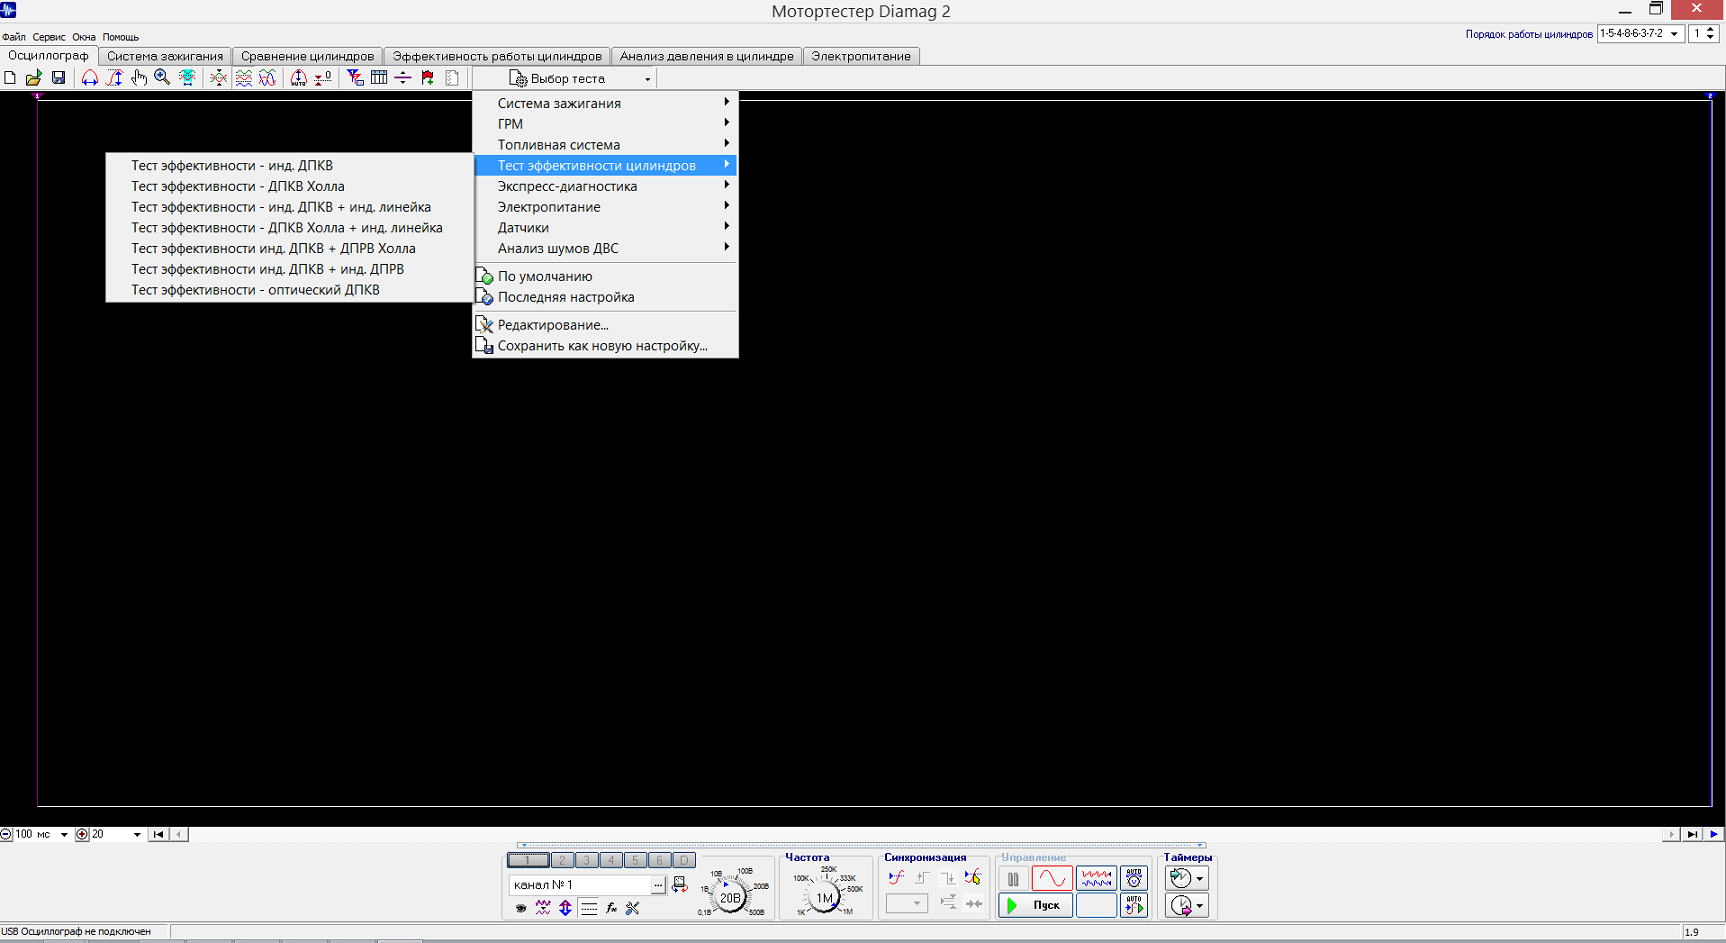Click the overlapping waveforms toolbar icon
This screenshot has width=1726, height=943.
pos(268,78)
